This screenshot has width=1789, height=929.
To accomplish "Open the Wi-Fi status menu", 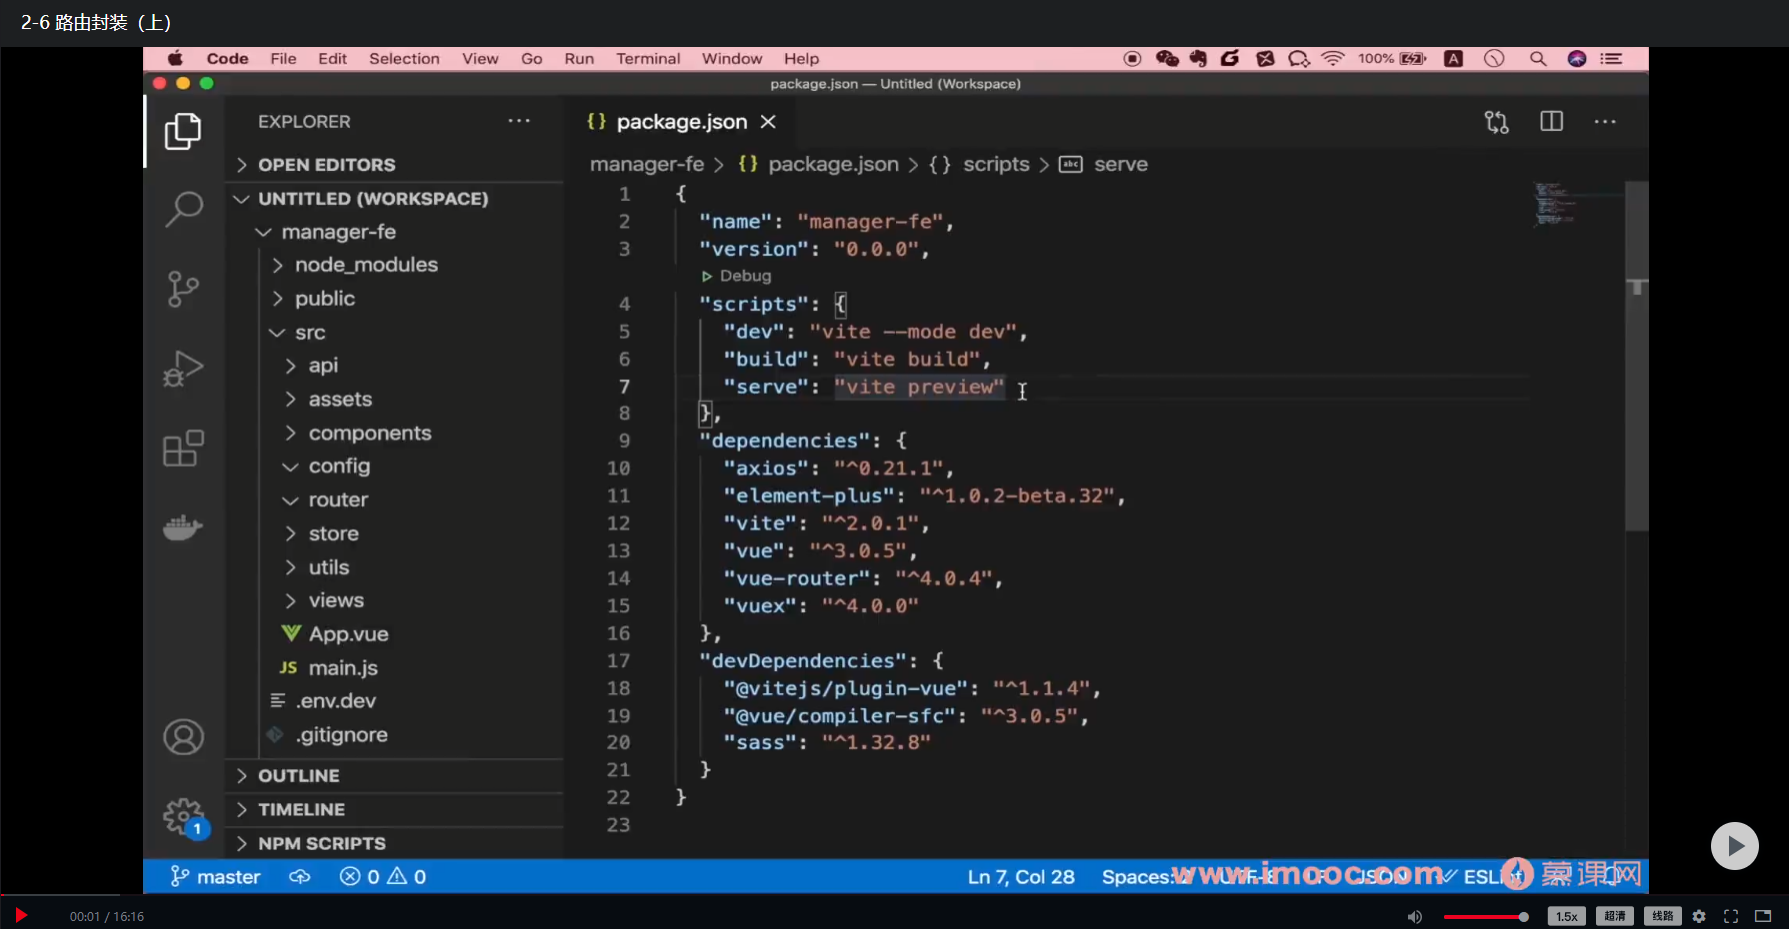I will 1333,59.
